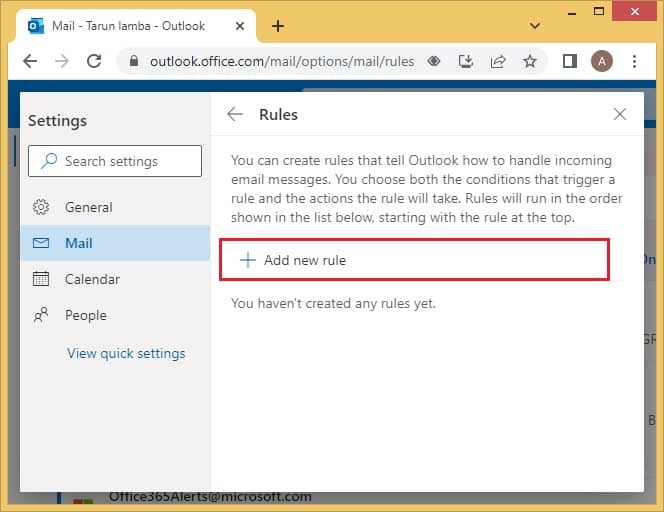The height and width of the screenshot is (512, 664).
Task: Select the Mail settings category
Action: pos(115,243)
